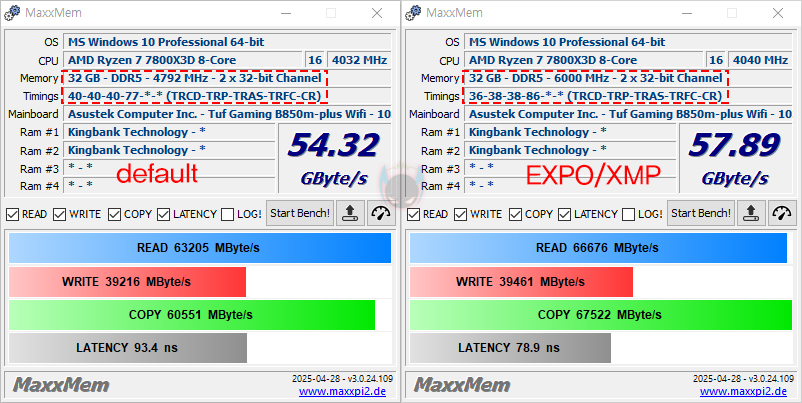Image resolution: width=802 pixels, height=403 pixels.
Task: Click Ram #3 empty slot field in left window
Action: (x=170, y=168)
